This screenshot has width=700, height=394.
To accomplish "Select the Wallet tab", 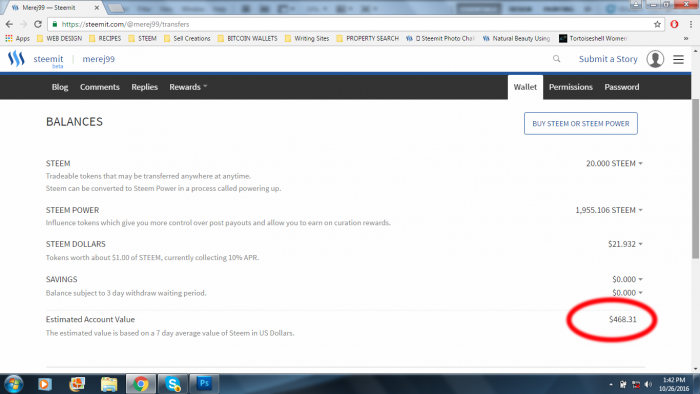I will pyautogui.click(x=525, y=87).
